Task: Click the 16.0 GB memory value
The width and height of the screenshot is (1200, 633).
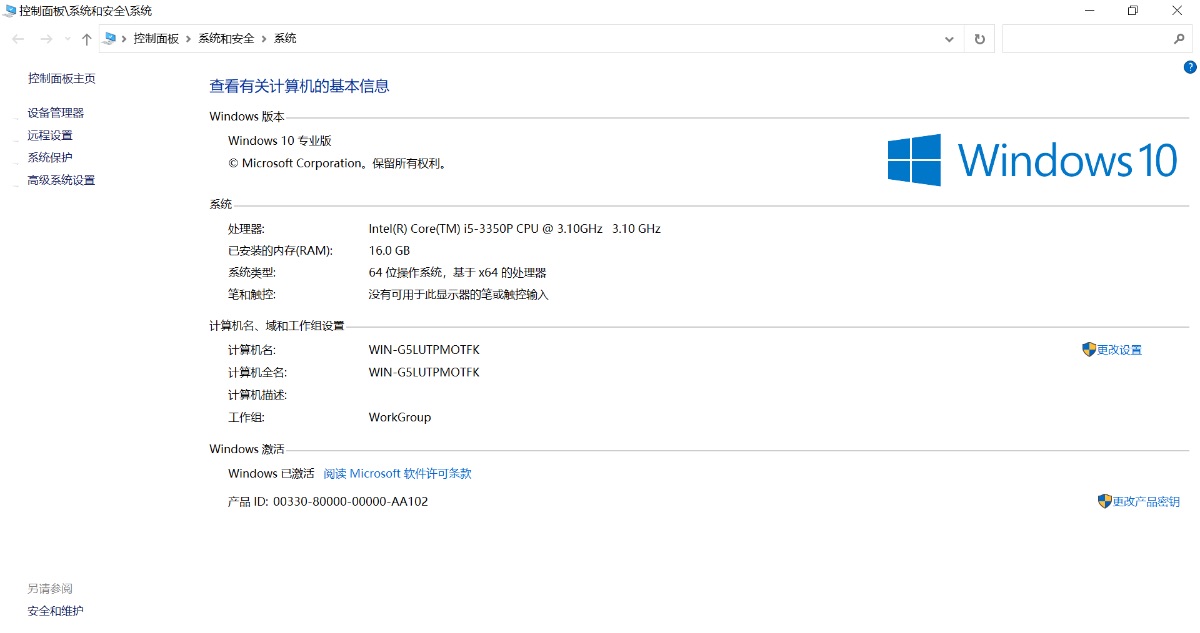Action: pos(389,250)
